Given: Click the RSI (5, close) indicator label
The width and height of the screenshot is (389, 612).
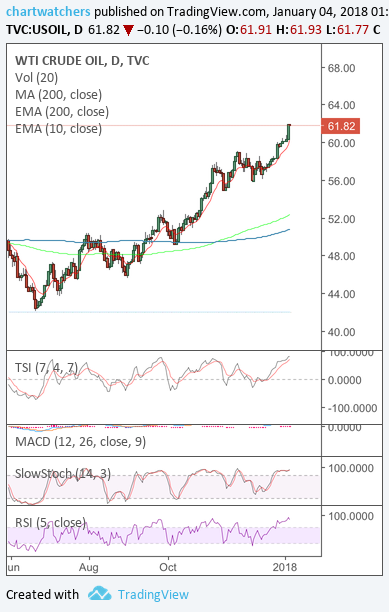Looking at the screenshot, I should point(50,522).
